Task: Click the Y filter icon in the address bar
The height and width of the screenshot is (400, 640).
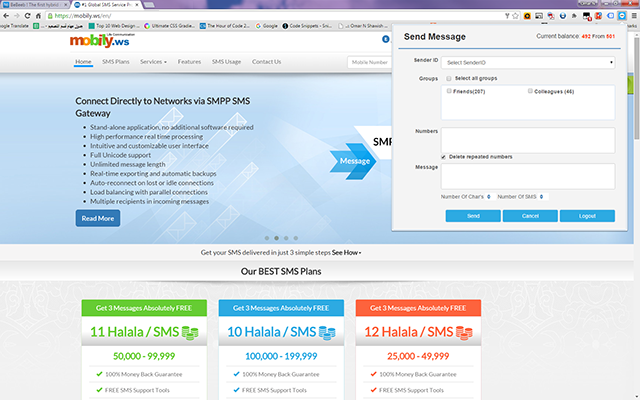Action: pos(507,16)
